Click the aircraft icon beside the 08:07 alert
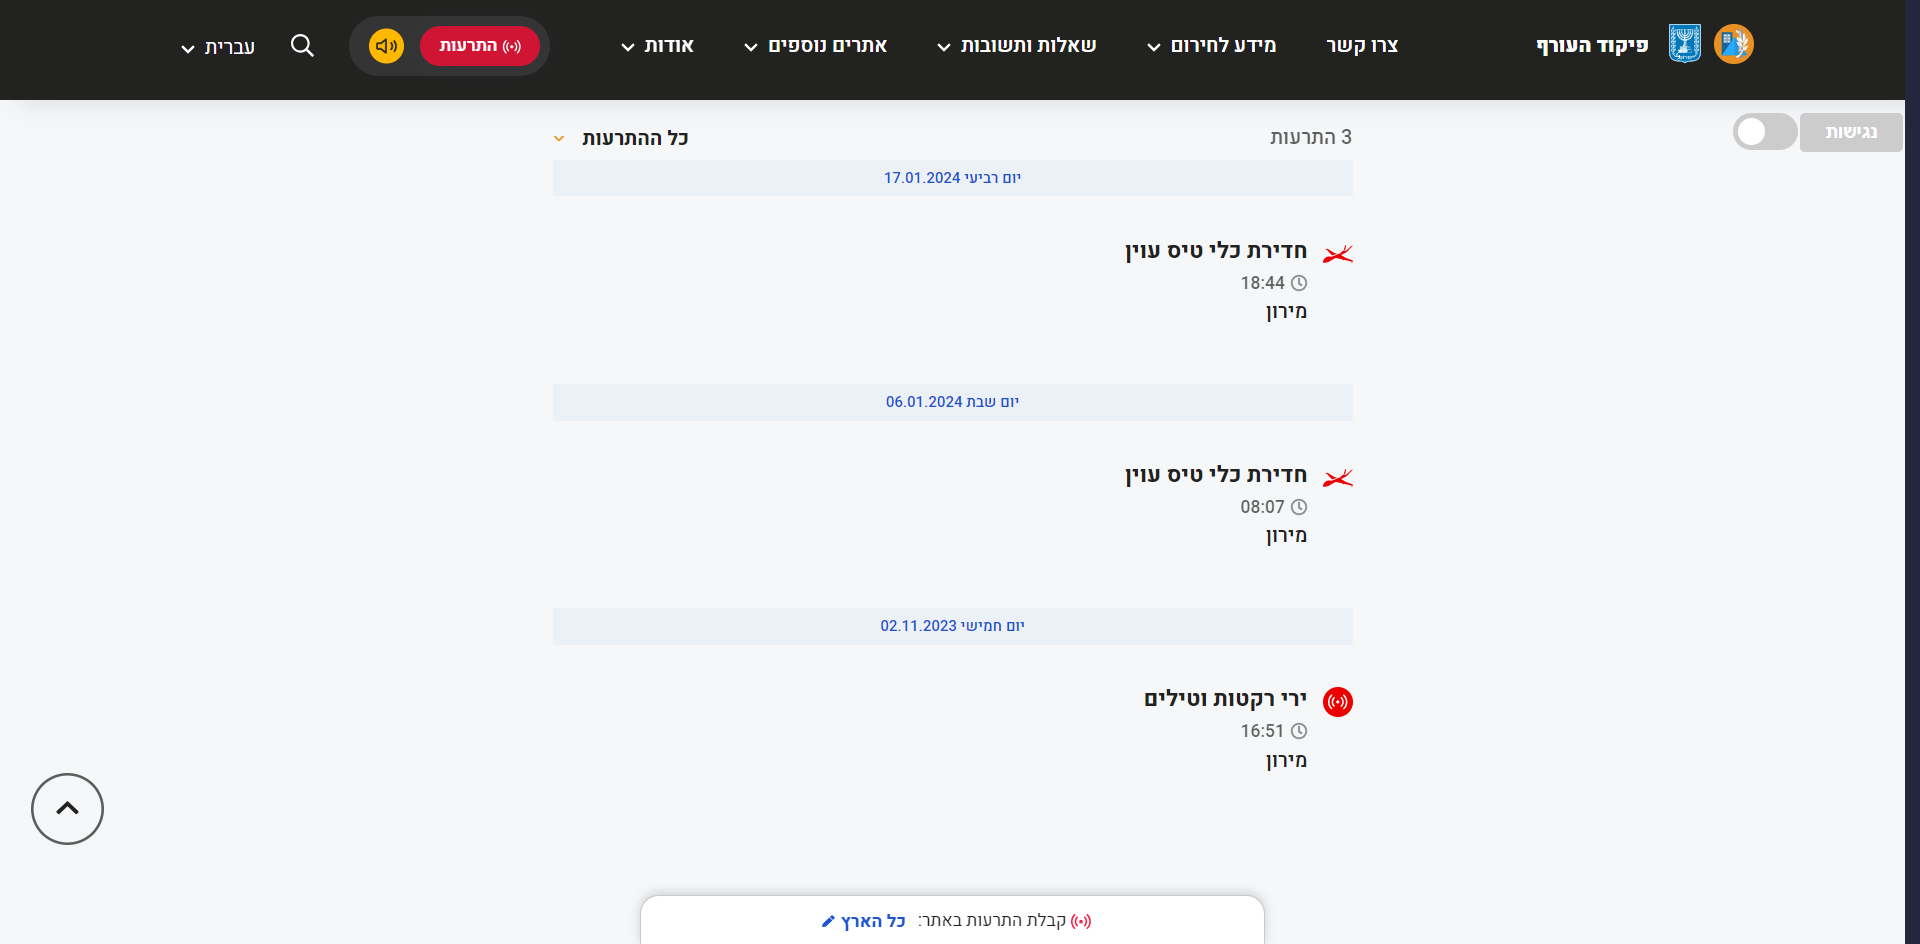The height and width of the screenshot is (944, 1920). [1337, 479]
